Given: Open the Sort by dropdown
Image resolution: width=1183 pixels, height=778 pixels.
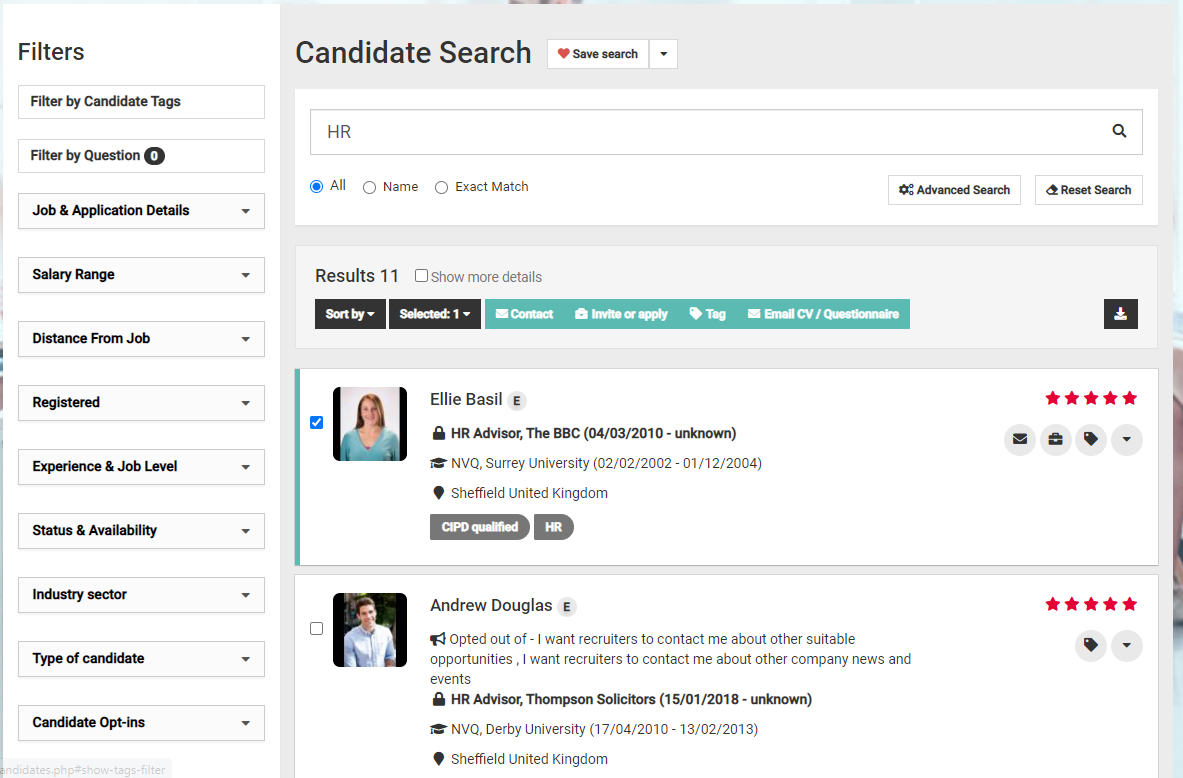Looking at the screenshot, I should (350, 314).
